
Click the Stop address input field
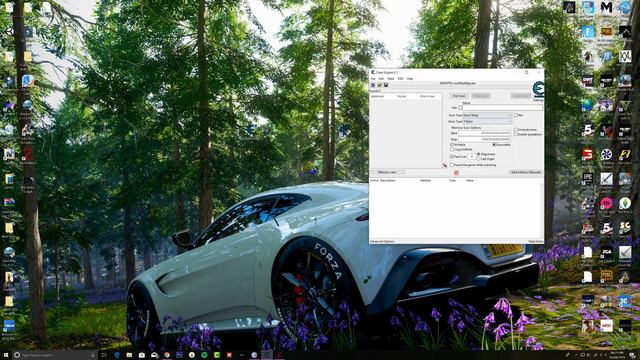484,139
